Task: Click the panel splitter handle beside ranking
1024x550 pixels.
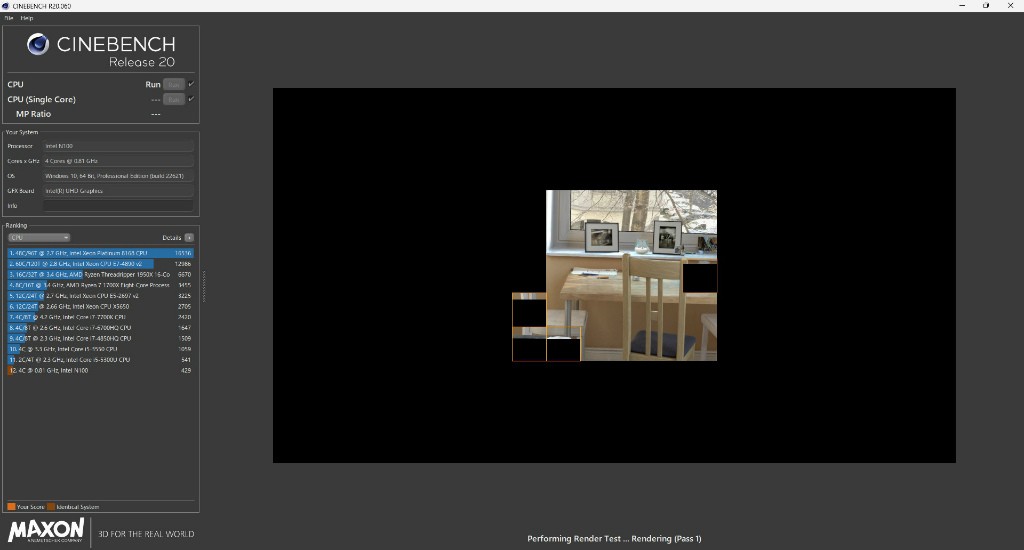Action: (x=204, y=286)
